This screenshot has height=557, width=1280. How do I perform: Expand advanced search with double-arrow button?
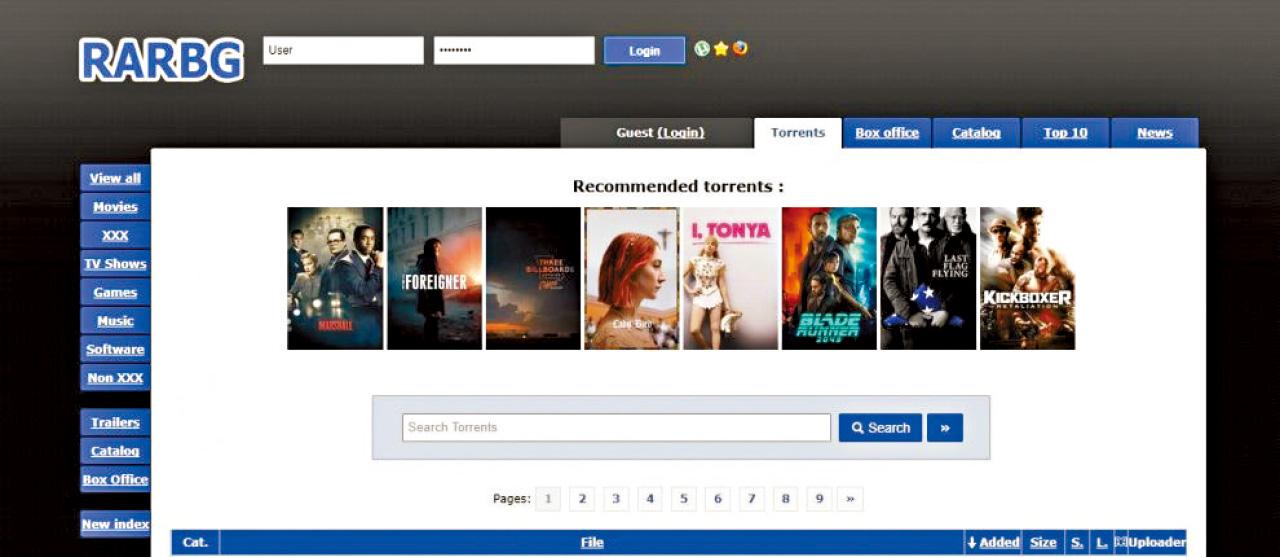[944, 428]
